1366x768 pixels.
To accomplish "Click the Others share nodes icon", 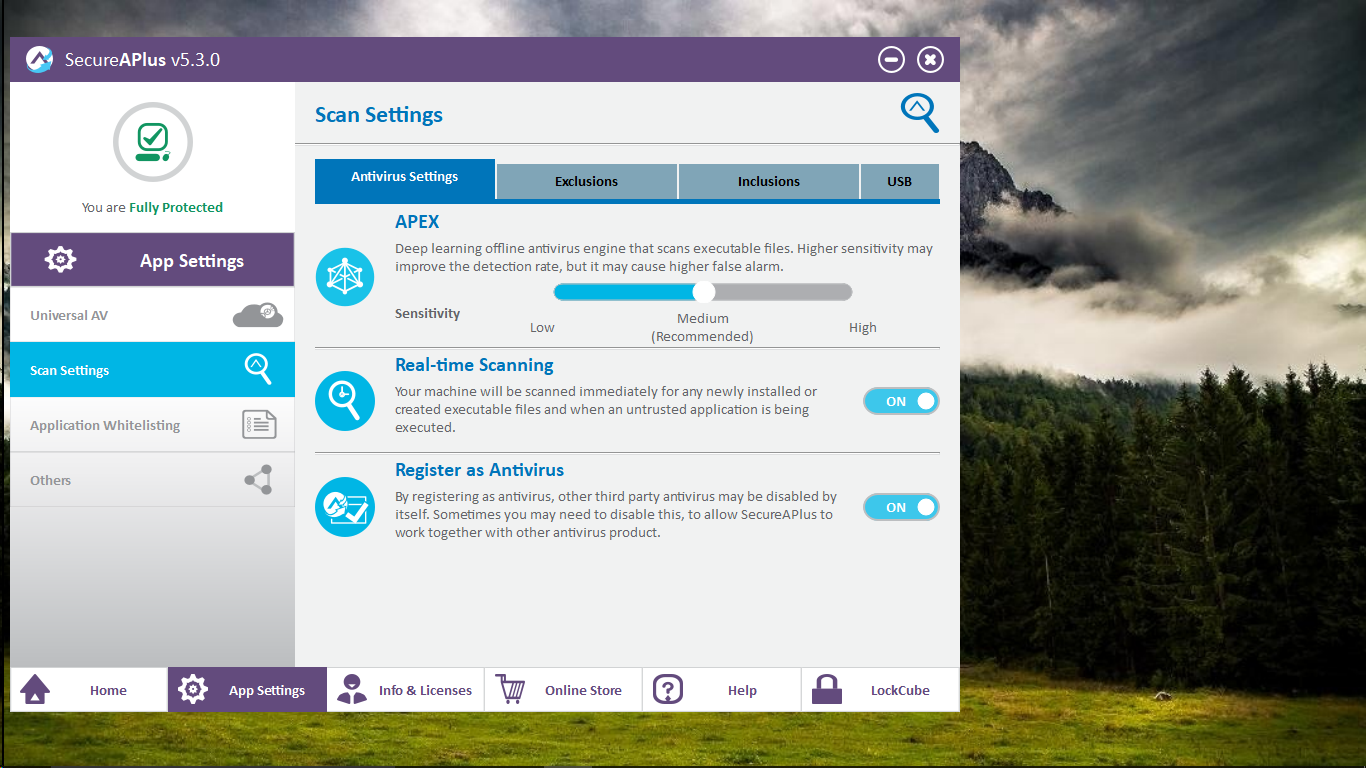I will 258,480.
